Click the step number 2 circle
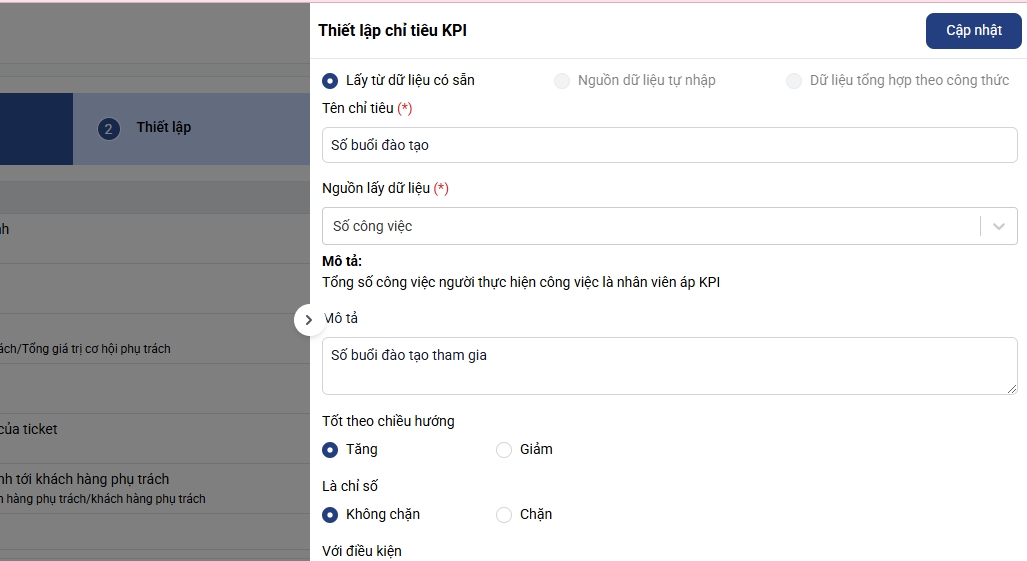The image size is (1027, 561). pyautogui.click(x=108, y=129)
